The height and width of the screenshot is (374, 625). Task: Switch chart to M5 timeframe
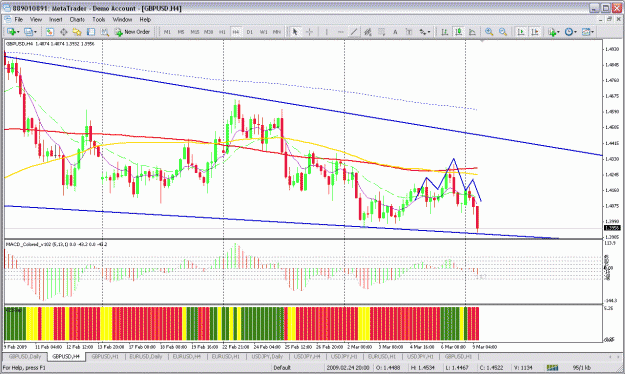[181, 32]
